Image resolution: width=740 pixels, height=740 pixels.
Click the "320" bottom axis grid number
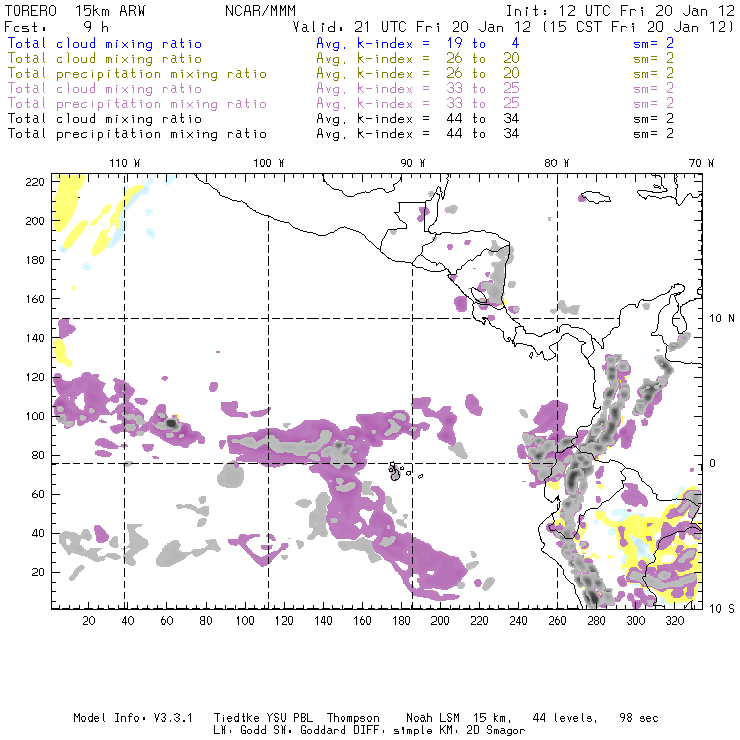[675, 621]
